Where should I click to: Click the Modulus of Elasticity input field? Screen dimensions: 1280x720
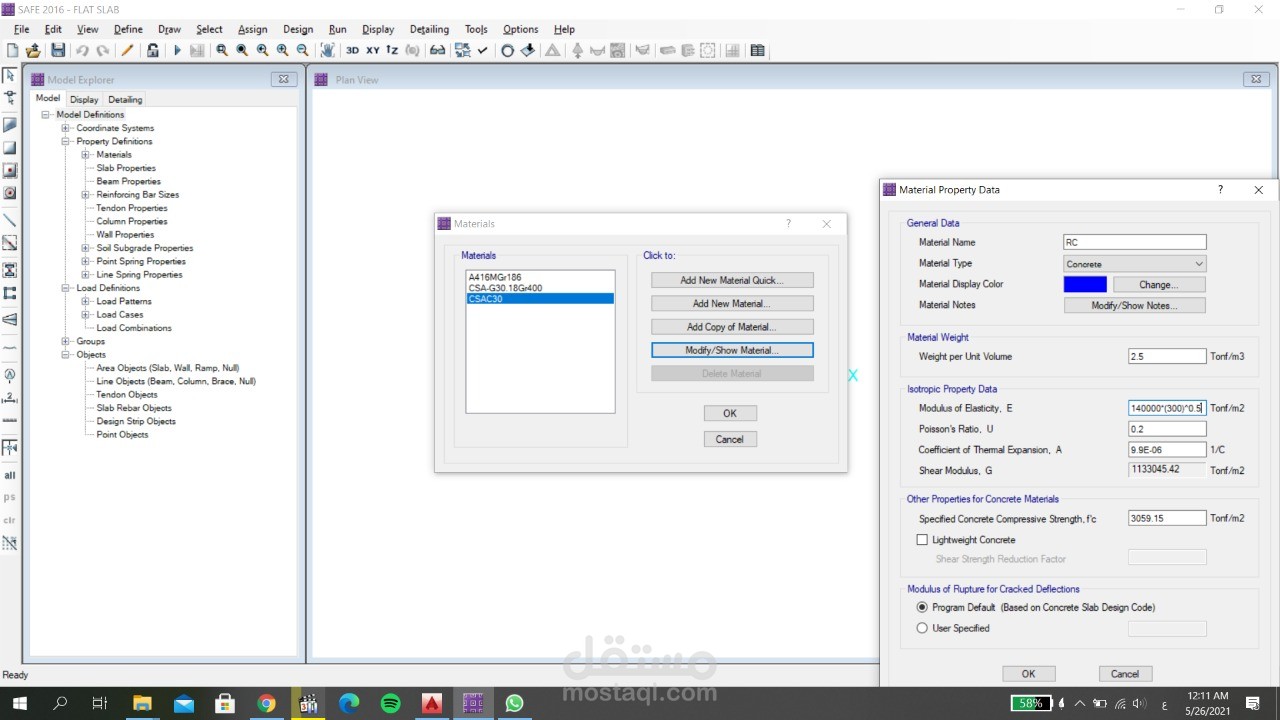tap(1167, 408)
